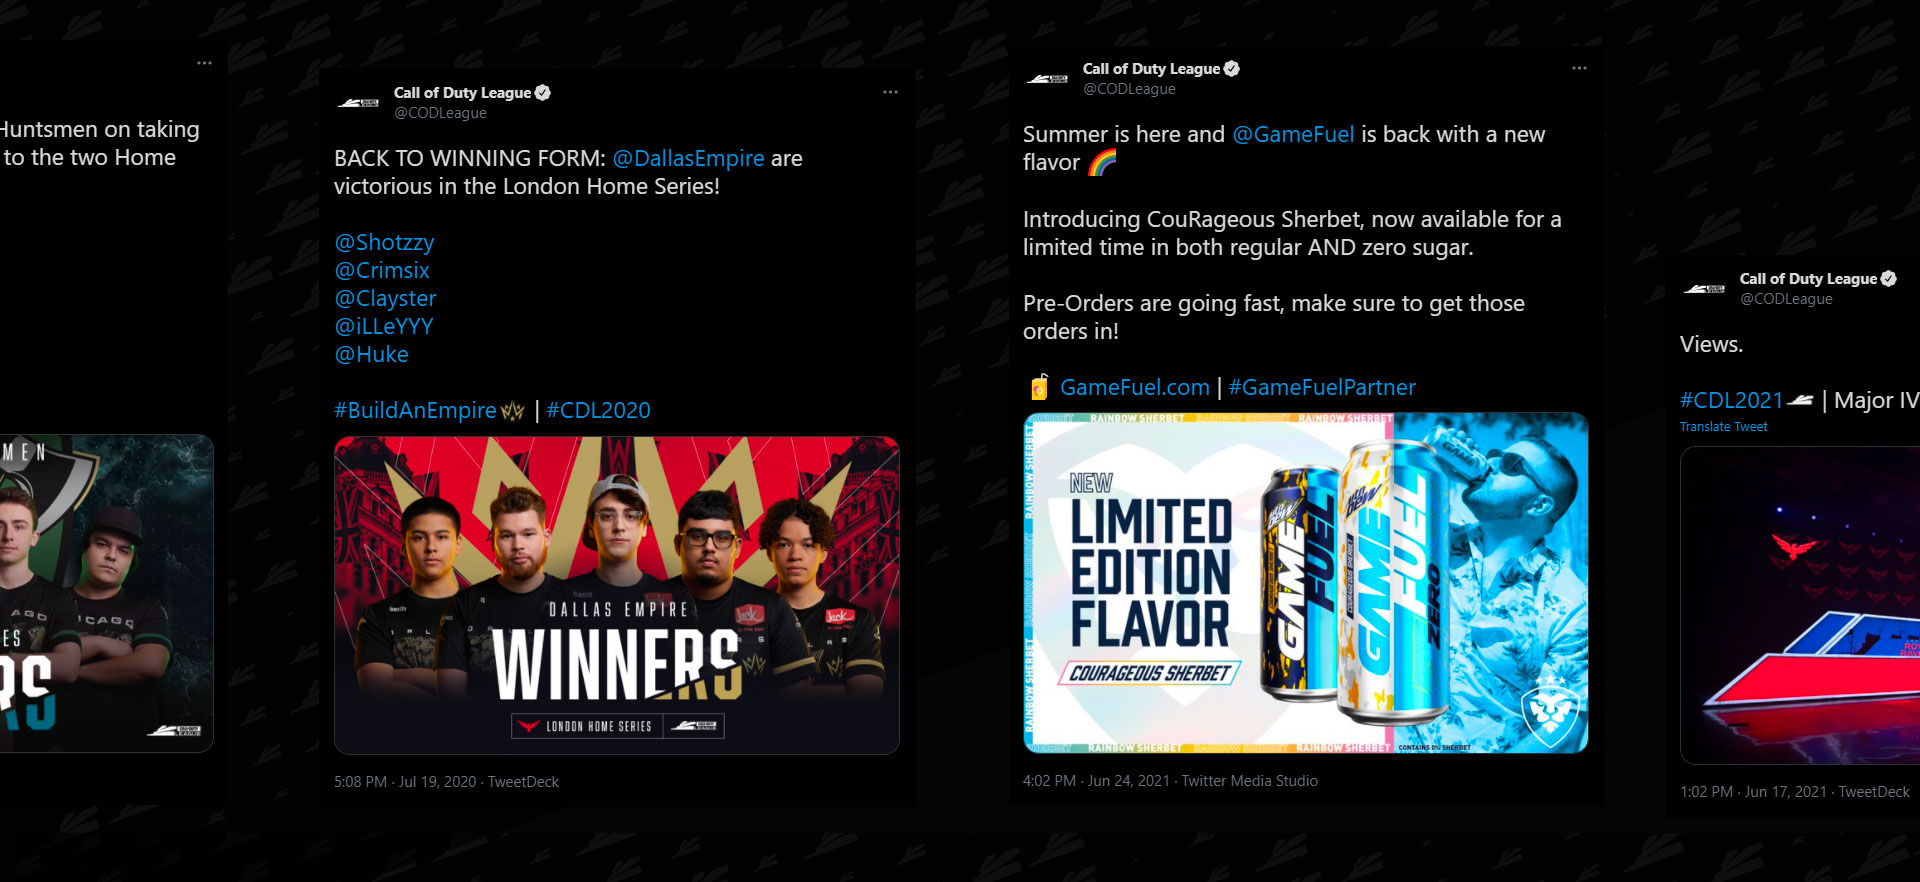1920x882 pixels.
Task: Click verified badge on GameFuel tweet author
Action: click(1232, 68)
